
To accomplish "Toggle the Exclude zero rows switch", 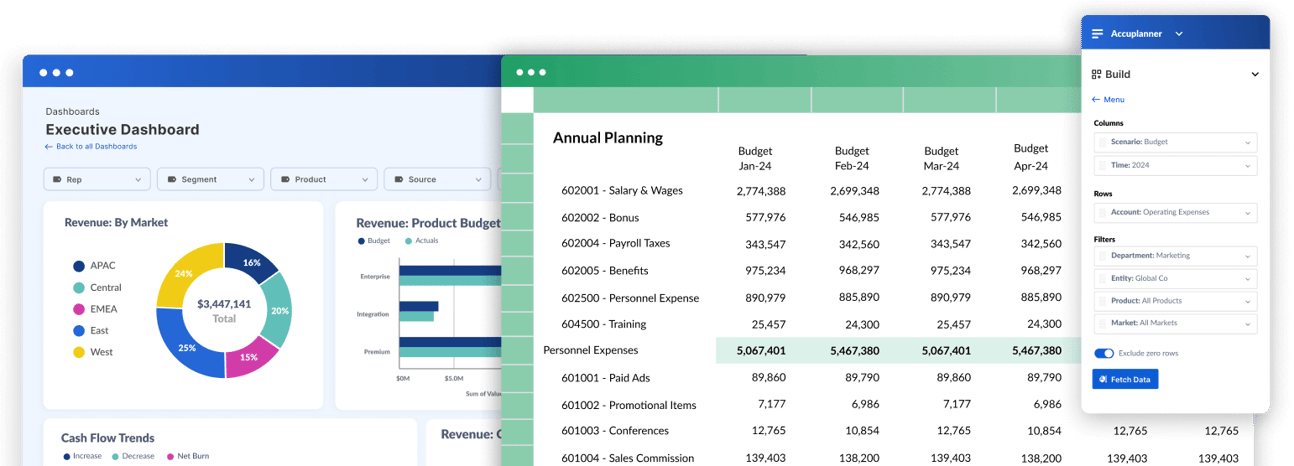I will tap(1104, 353).
